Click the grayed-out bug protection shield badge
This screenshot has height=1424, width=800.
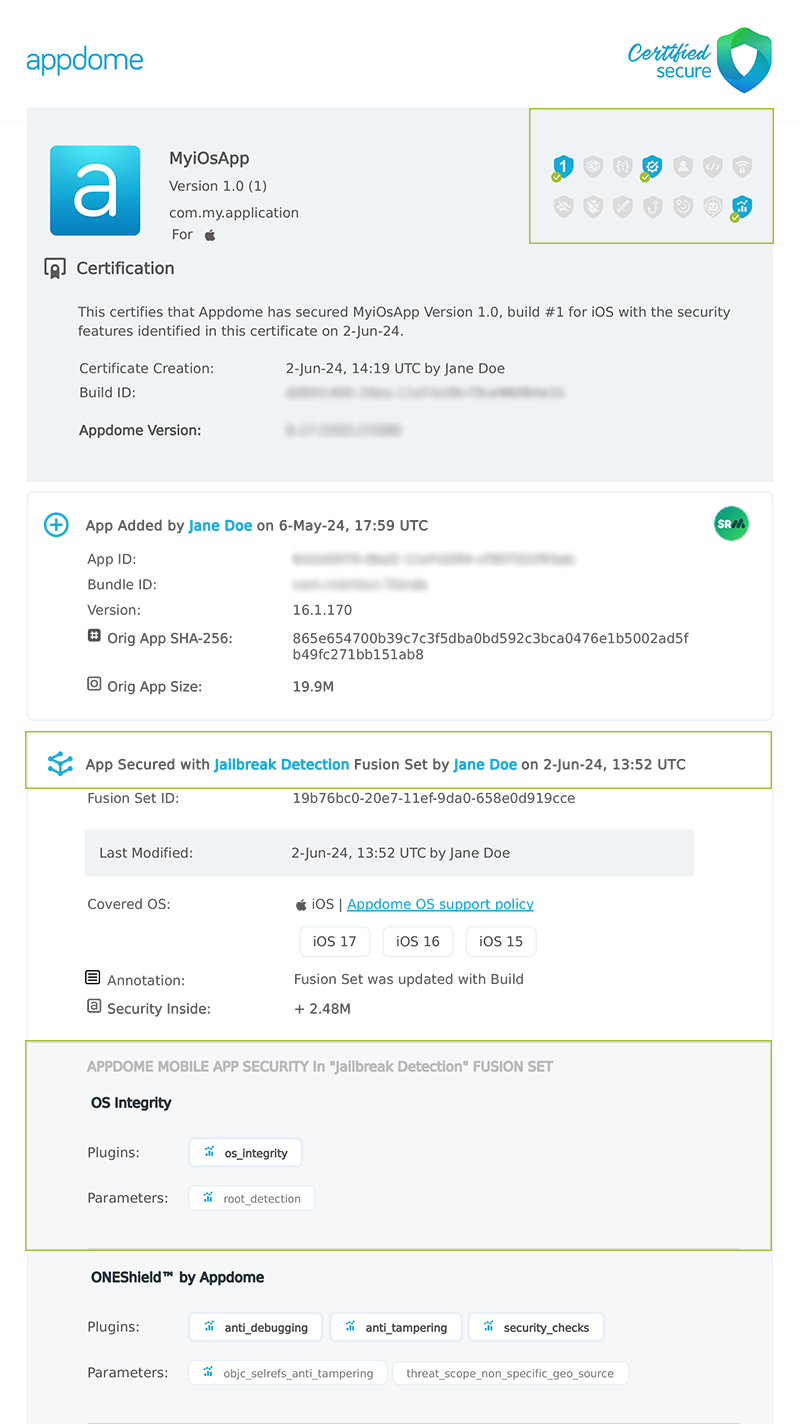(x=592, y=207)
